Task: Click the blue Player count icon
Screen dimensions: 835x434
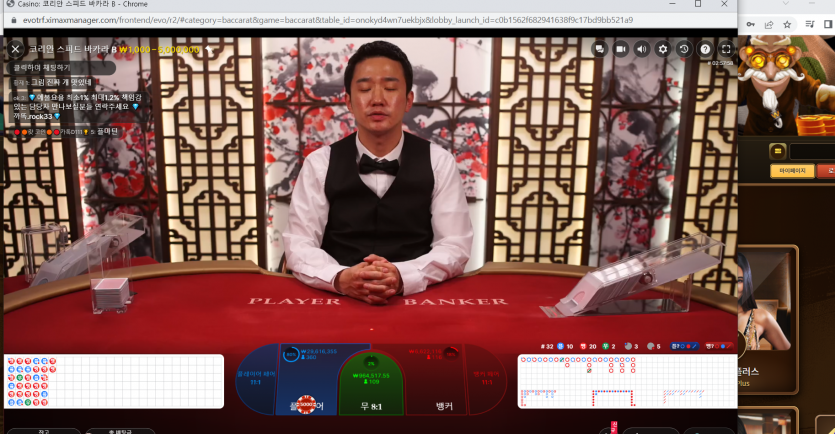Action: 560,346
